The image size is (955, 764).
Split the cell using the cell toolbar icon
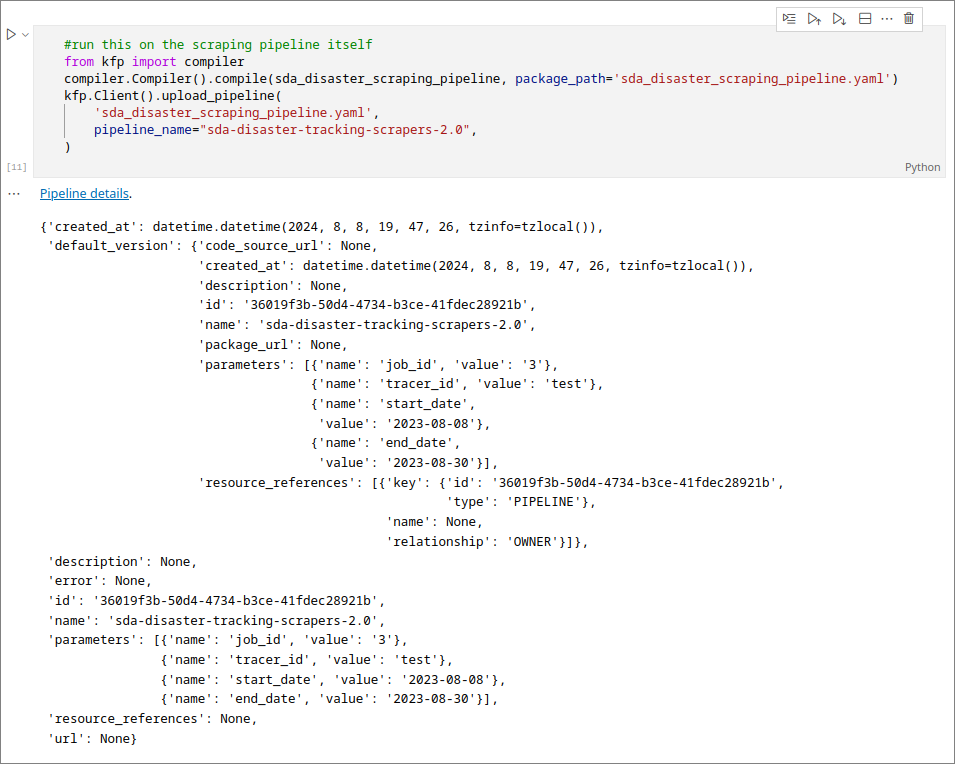865,19
